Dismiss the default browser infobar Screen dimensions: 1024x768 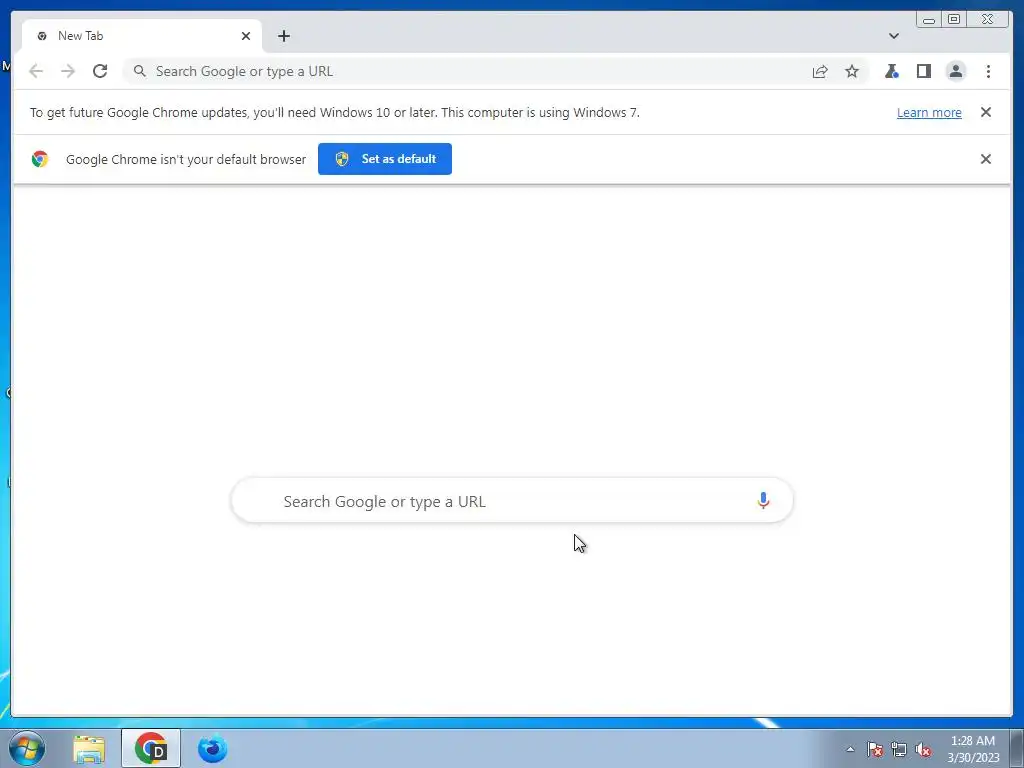[985, 159]
